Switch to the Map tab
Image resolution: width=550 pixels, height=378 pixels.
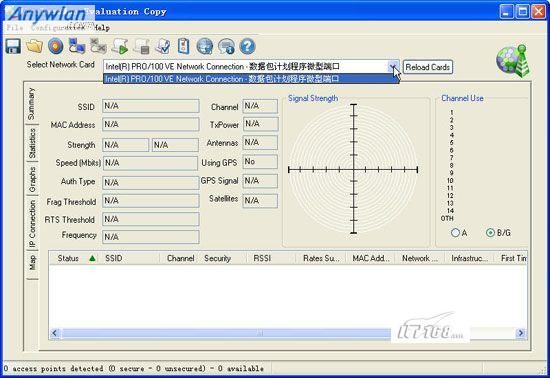click(32, 262)
